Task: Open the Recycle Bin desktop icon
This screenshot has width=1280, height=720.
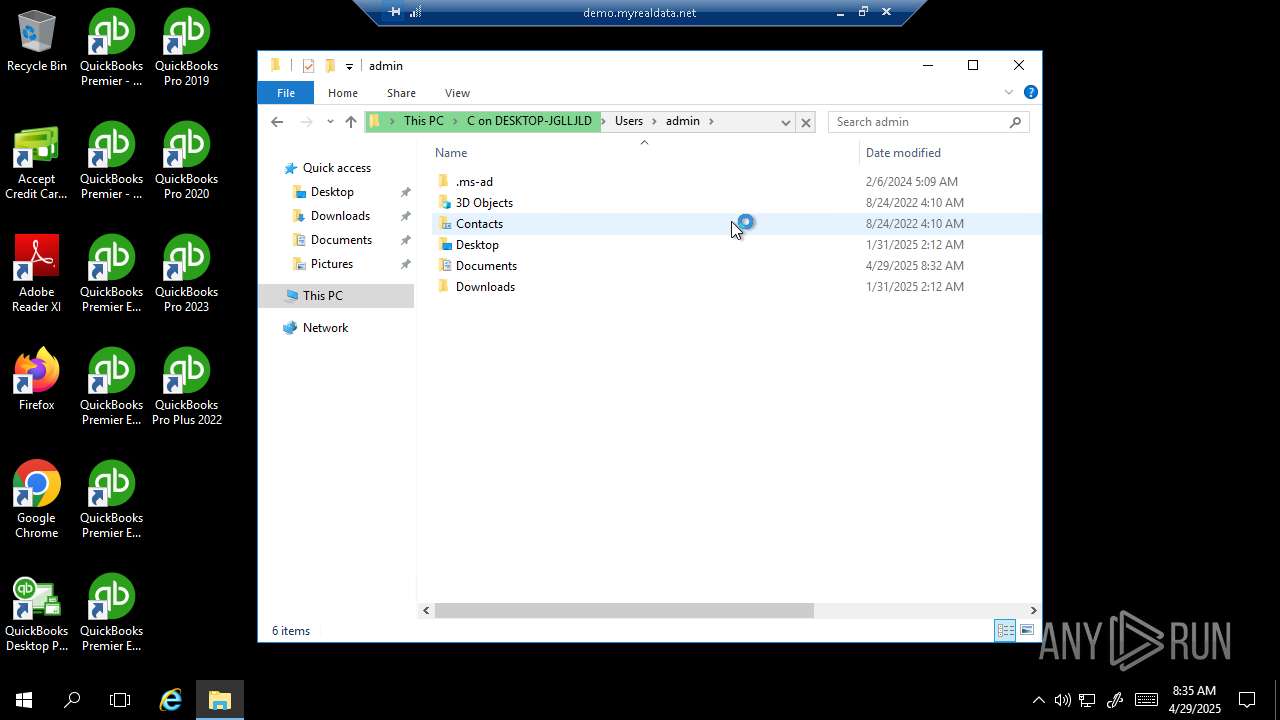Action: (x=37, y=42)
